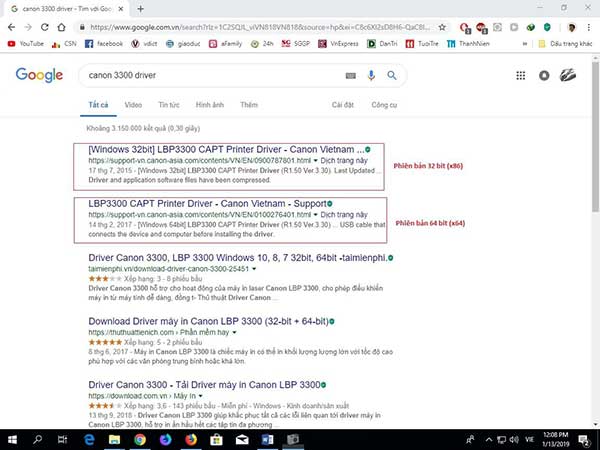Launch Microsoft Edge from the taskbar
The image size is (600, 450).
point(89,440)
